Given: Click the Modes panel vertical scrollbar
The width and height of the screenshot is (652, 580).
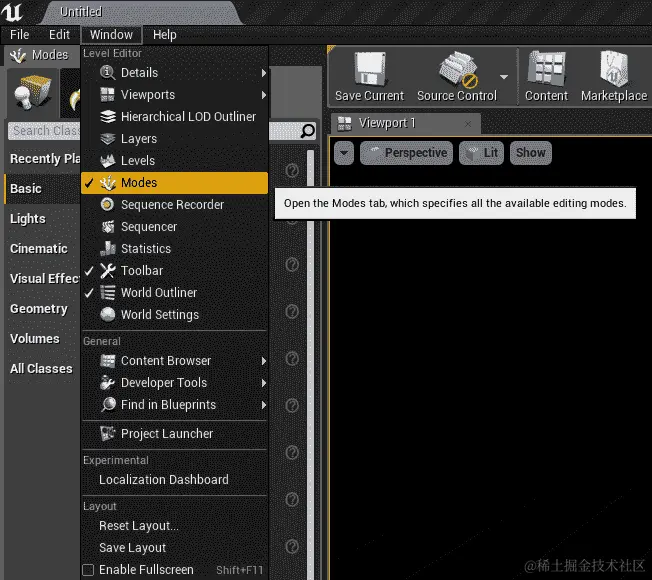Looking at the screenshot, I should click(x=310, y=364).
